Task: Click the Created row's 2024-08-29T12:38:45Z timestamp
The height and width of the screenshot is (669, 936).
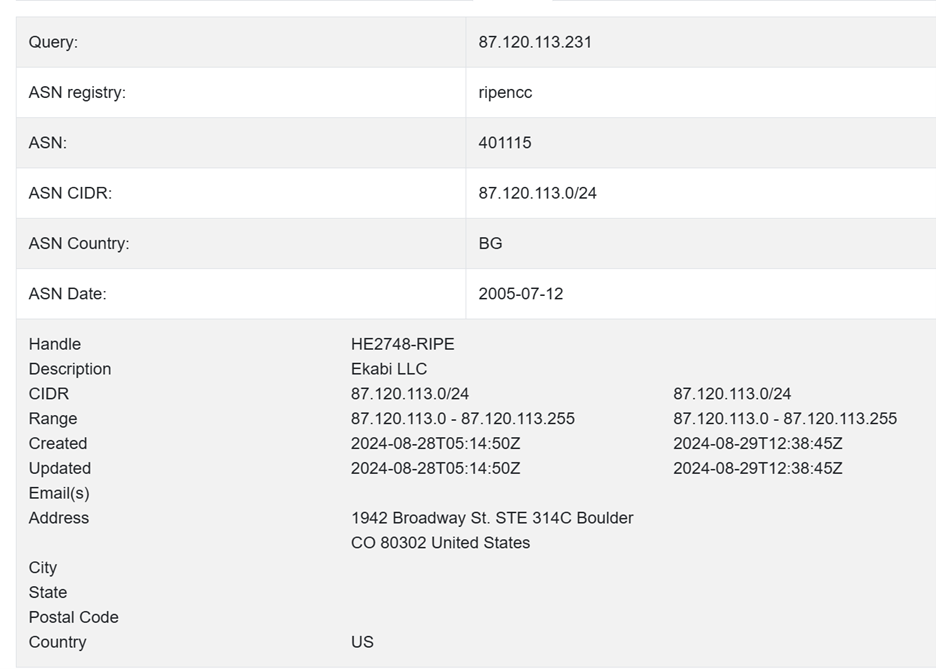Action: pyautogui.click(x=758, y=443)
